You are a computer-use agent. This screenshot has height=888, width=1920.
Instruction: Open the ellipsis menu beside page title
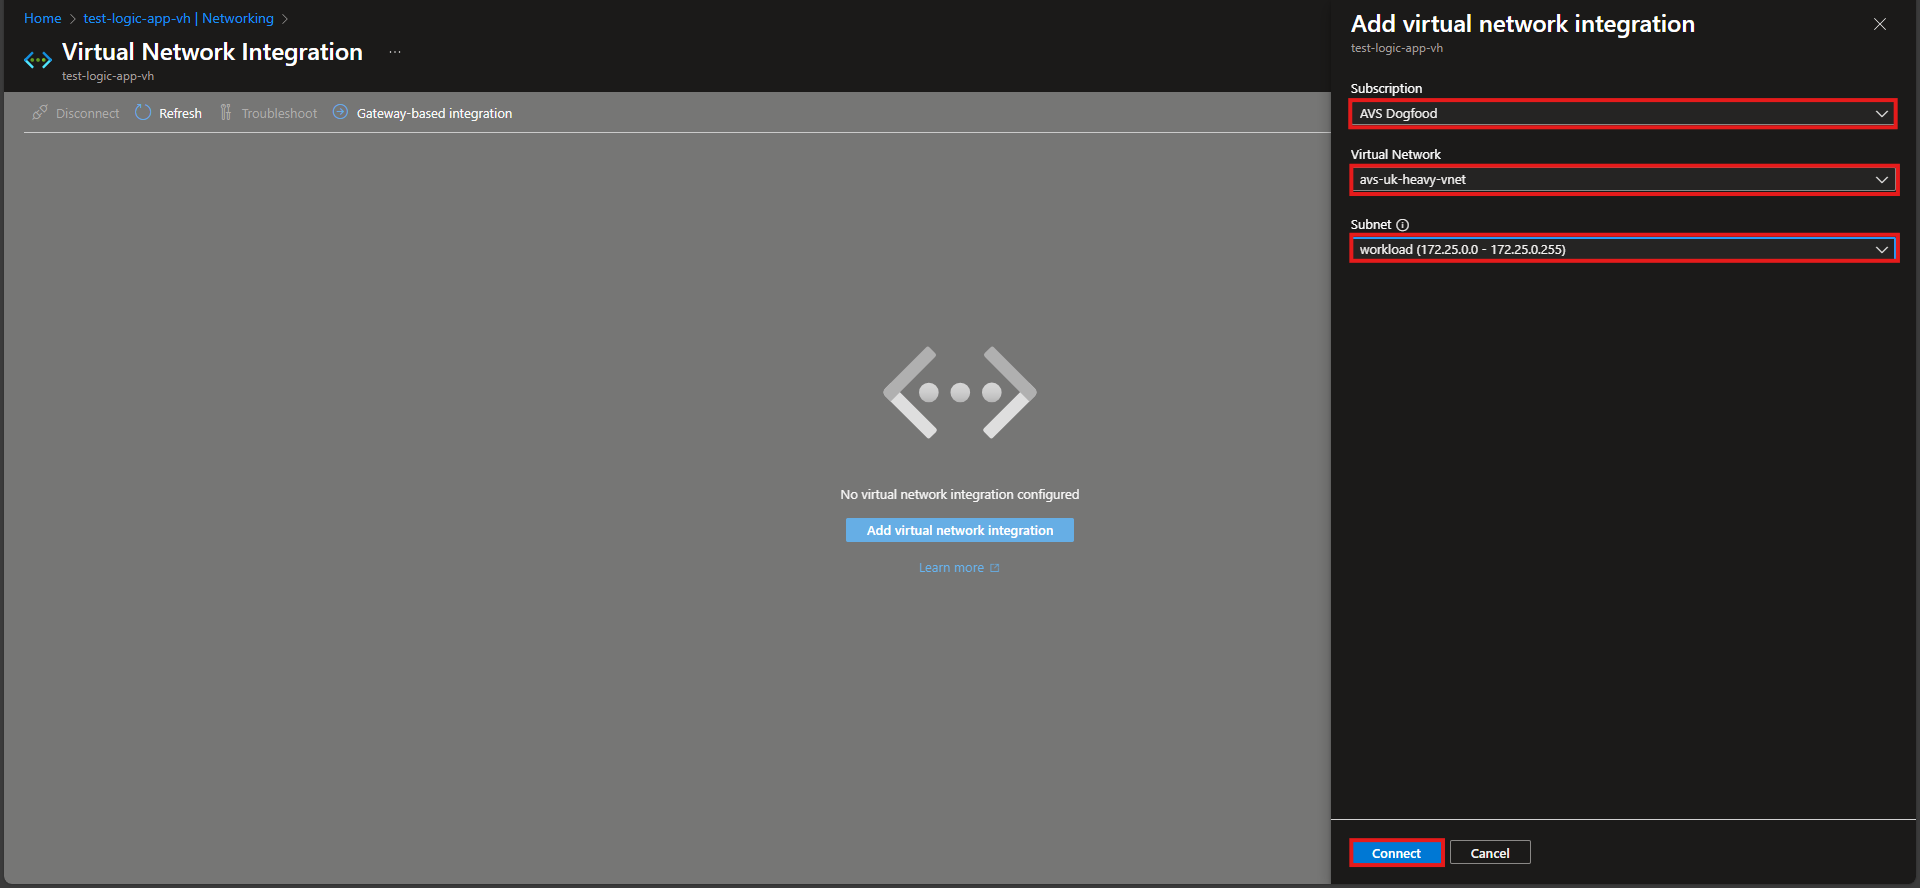(395, 52)
